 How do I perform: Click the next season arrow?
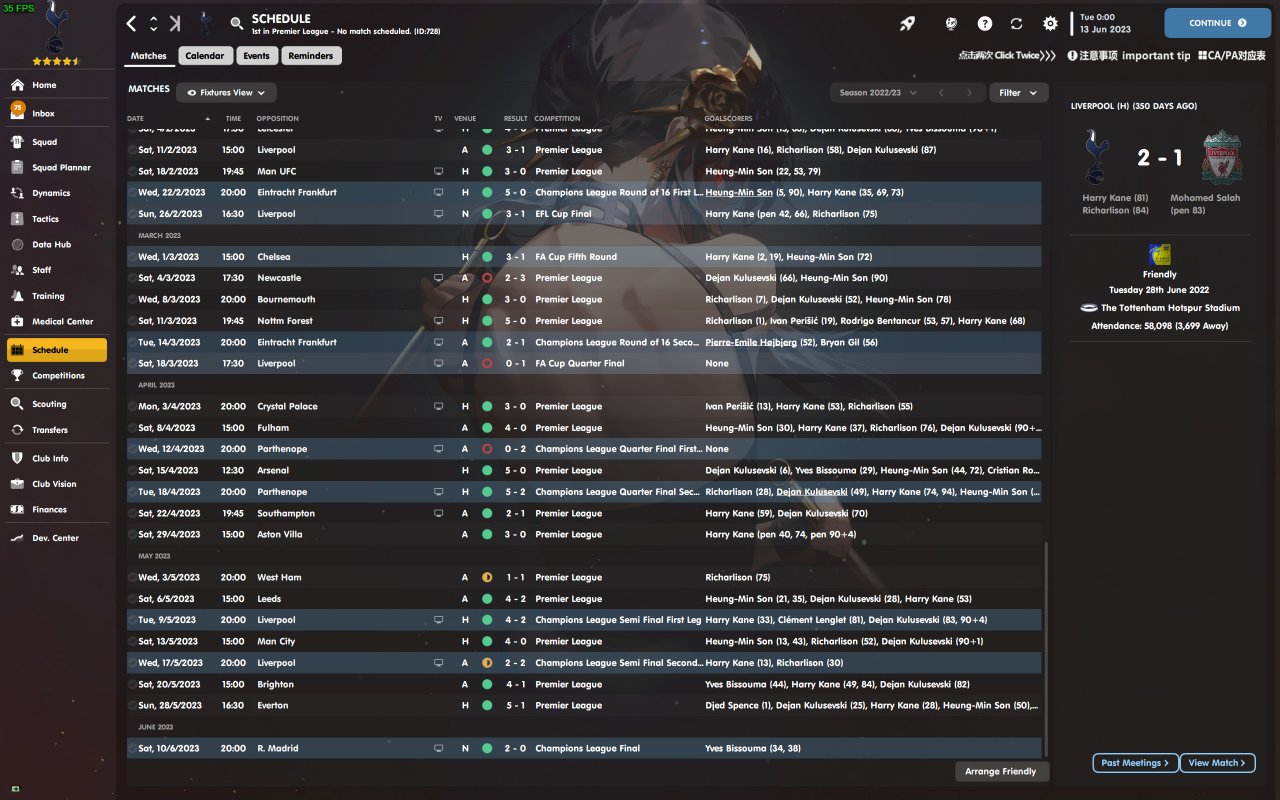point(969,93)
